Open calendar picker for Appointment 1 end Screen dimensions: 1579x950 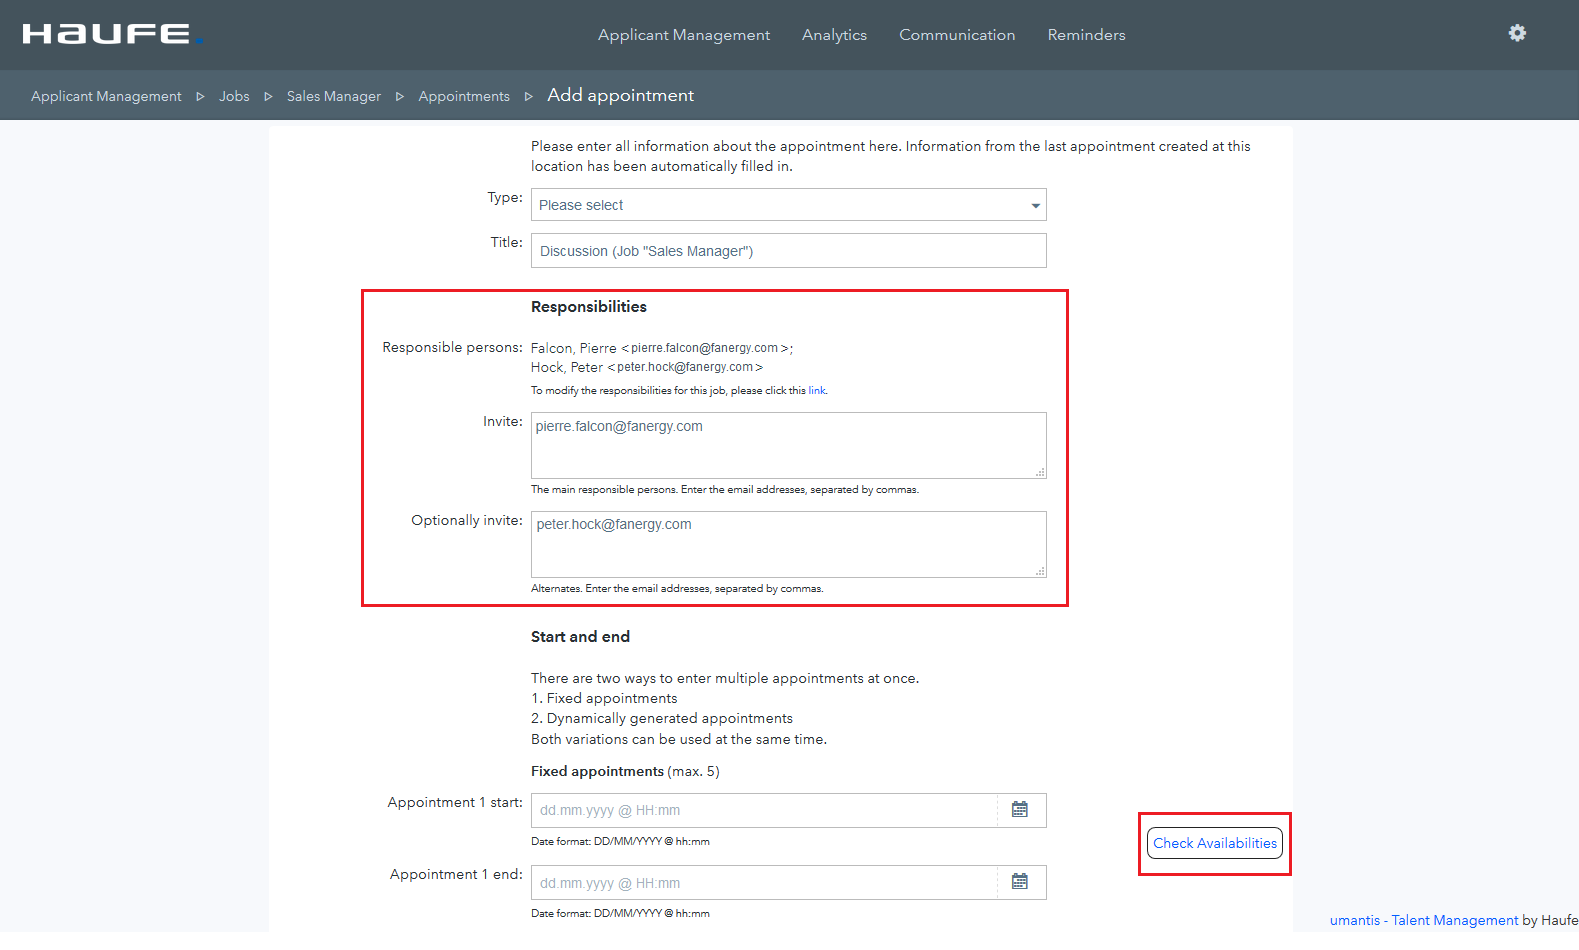coord(1019,882)
